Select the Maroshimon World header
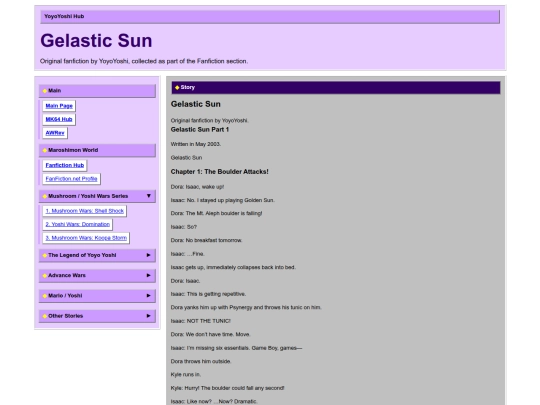 (97, 150)
